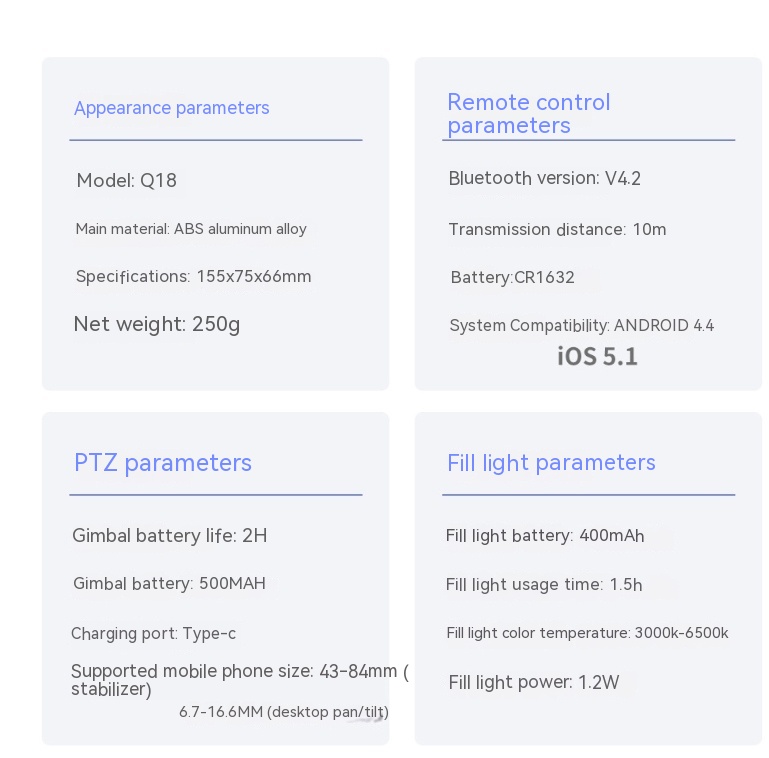Image resolution: width=769 pixels, height=758 pixels.
Task: Click the Fill light color temperature line
Action: pos(587,633)
